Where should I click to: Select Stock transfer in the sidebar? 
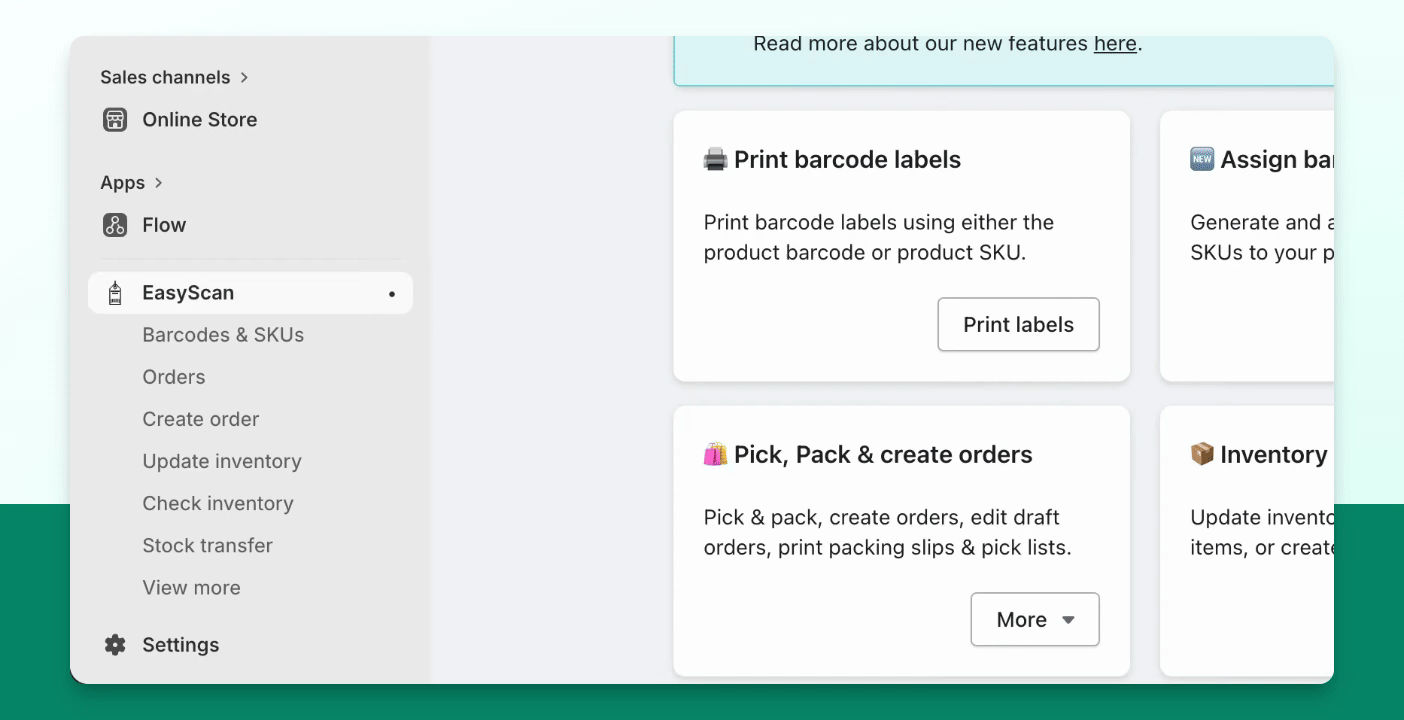(x=208, y=545)
